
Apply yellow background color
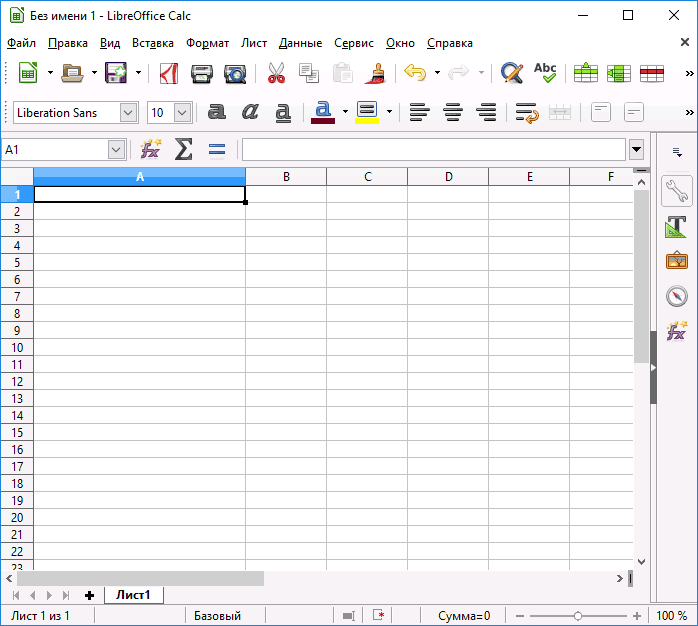click(367, 112)
